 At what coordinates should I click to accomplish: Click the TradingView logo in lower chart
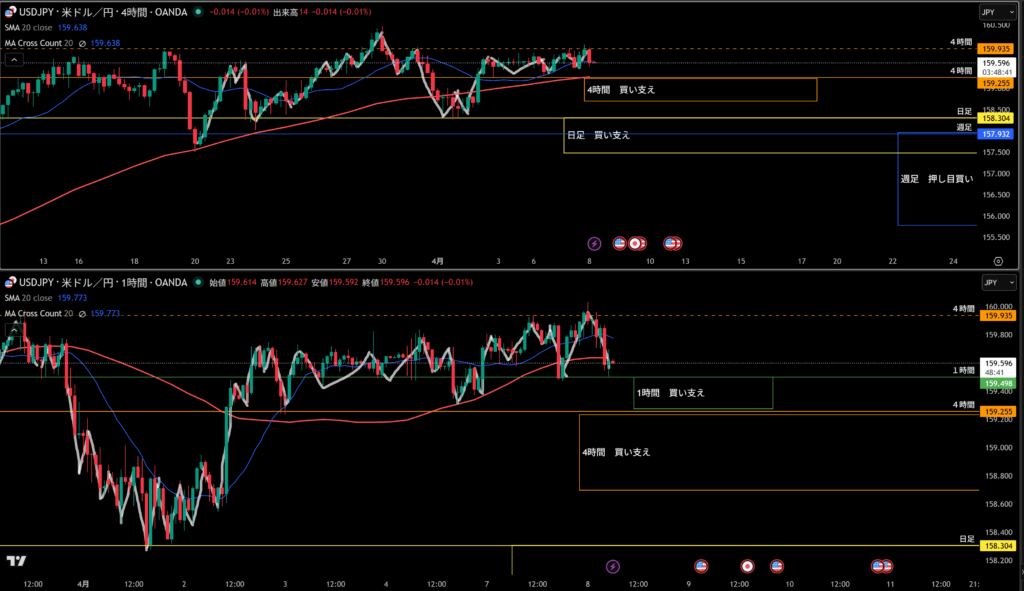pyautogui.click(x=16, y=562)
